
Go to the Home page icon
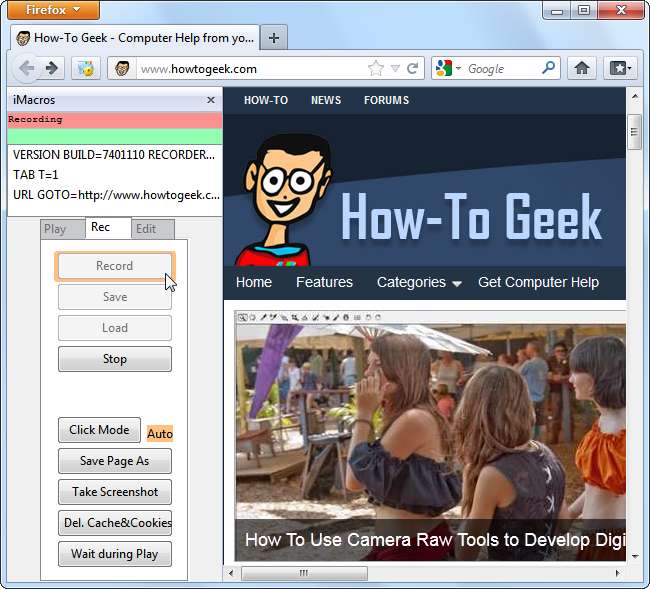pos(582,68)
